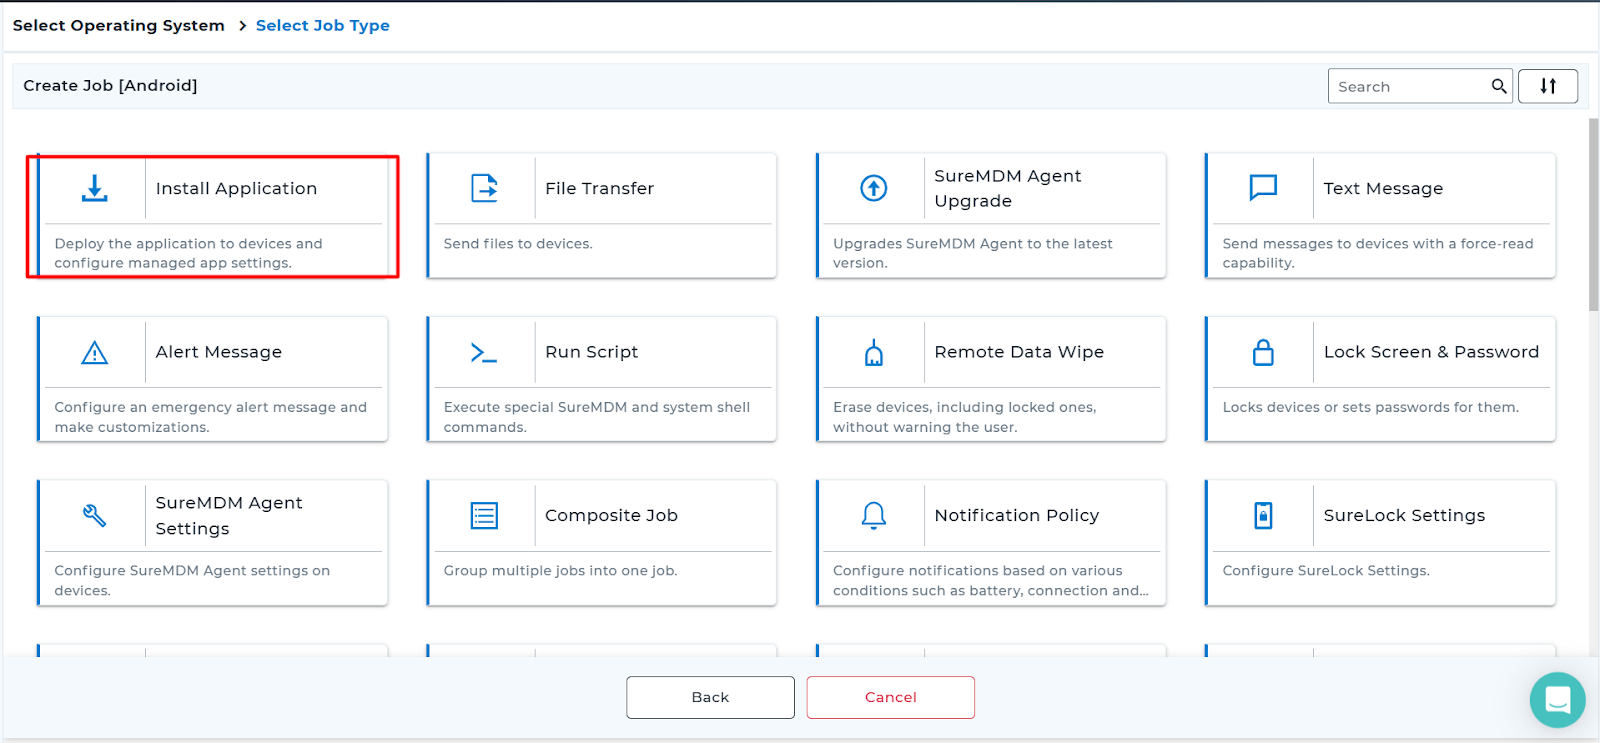Click the File Transfer document-arrow icon
Image resolution: width=1600 pixels, height=743 pixels.
point(484,188)
